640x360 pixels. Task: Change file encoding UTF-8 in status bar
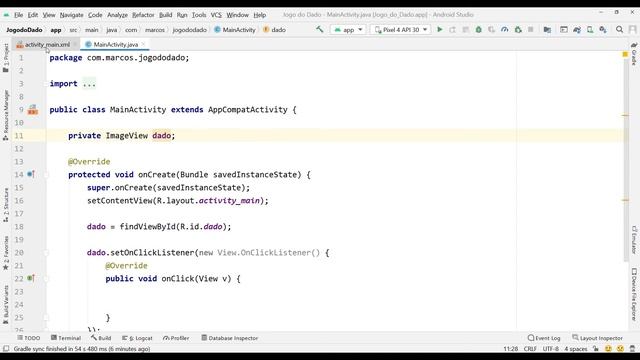[551, 349]
